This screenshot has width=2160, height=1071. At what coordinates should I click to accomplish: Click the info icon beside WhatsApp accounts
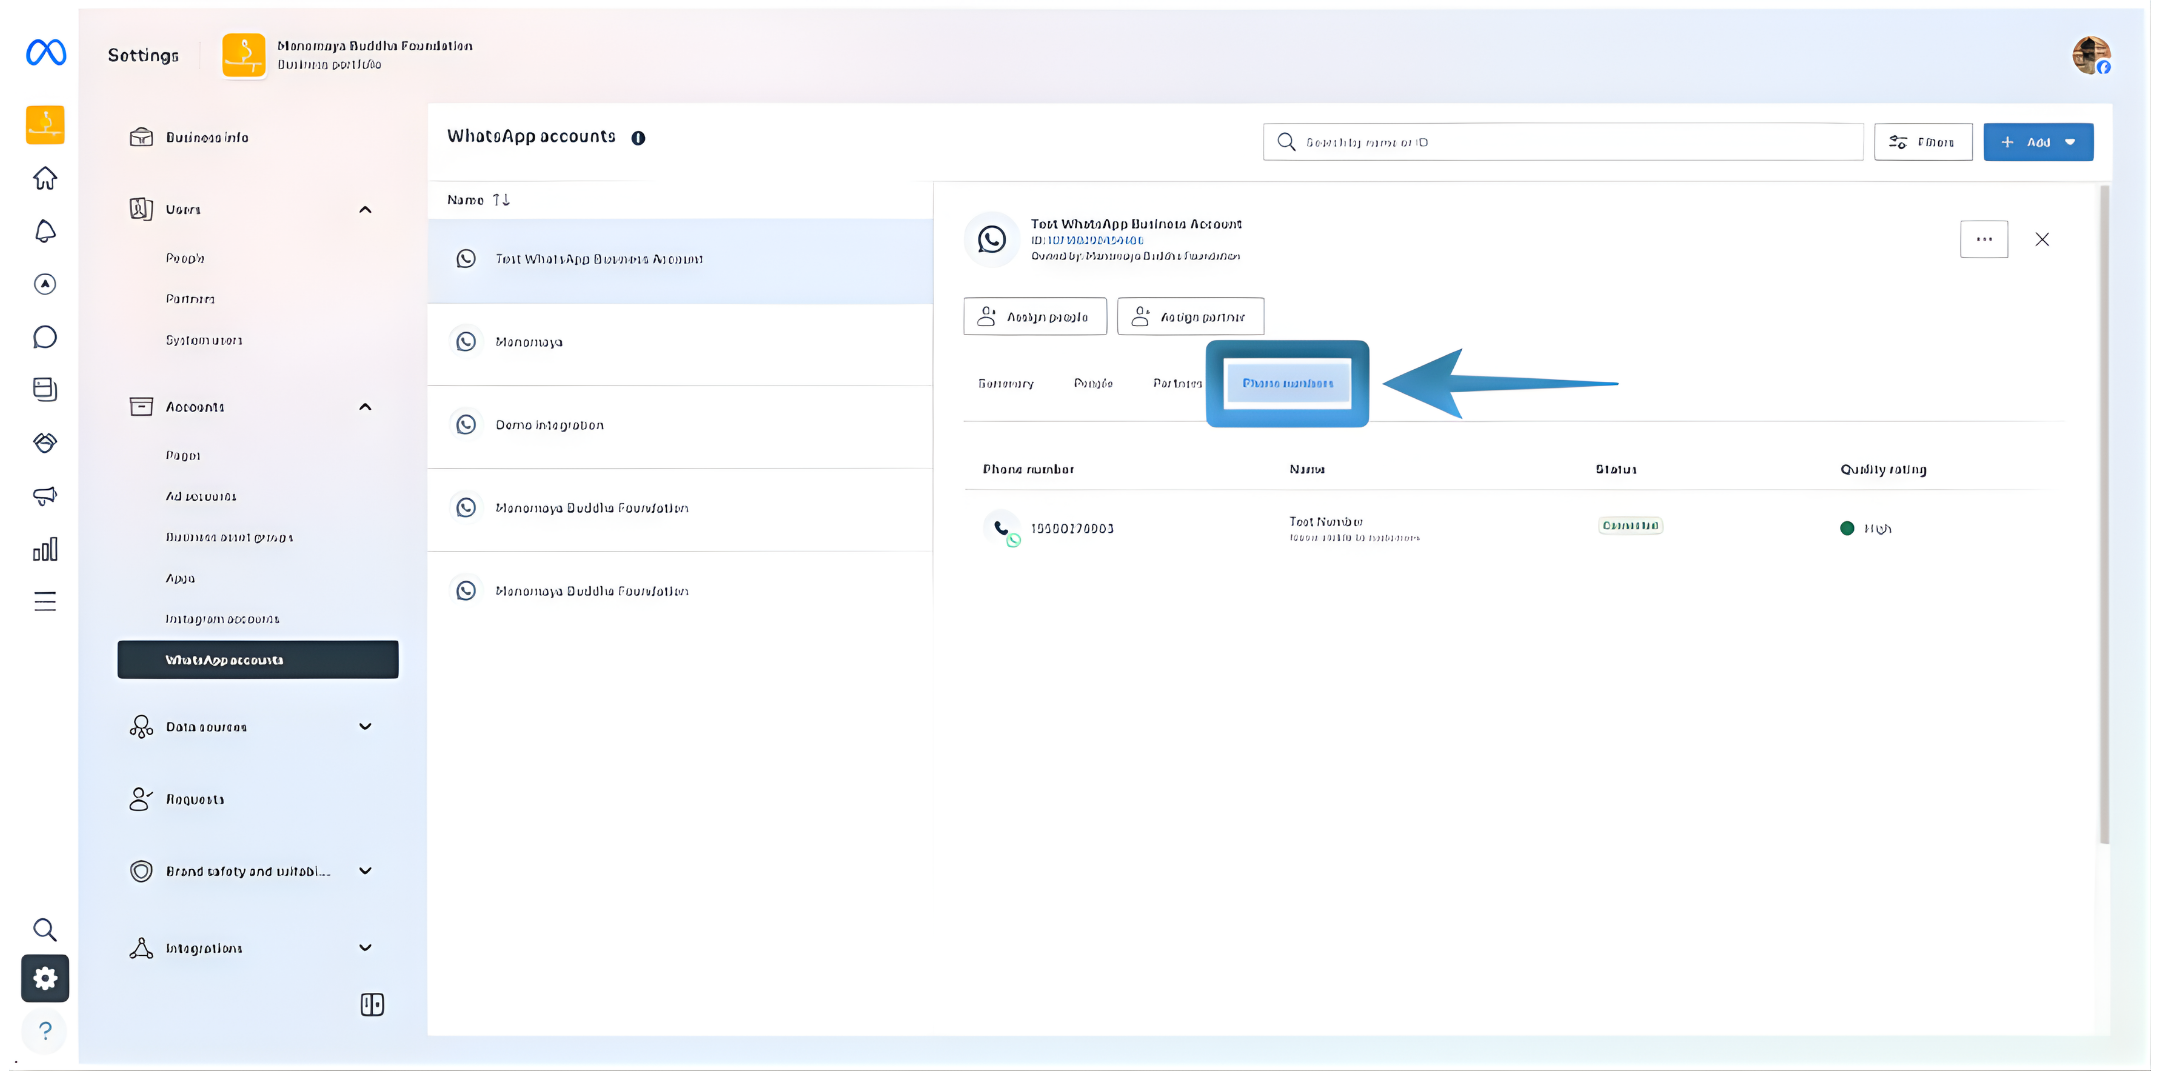click(x=638, y=138)
